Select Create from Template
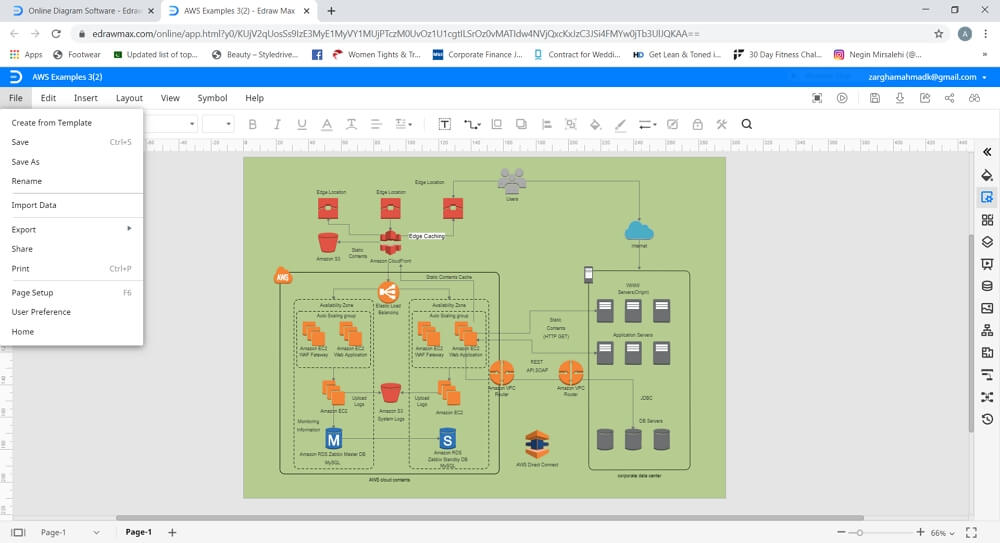The width and height of the screenshot is (1000, 543). click(52, 123)
